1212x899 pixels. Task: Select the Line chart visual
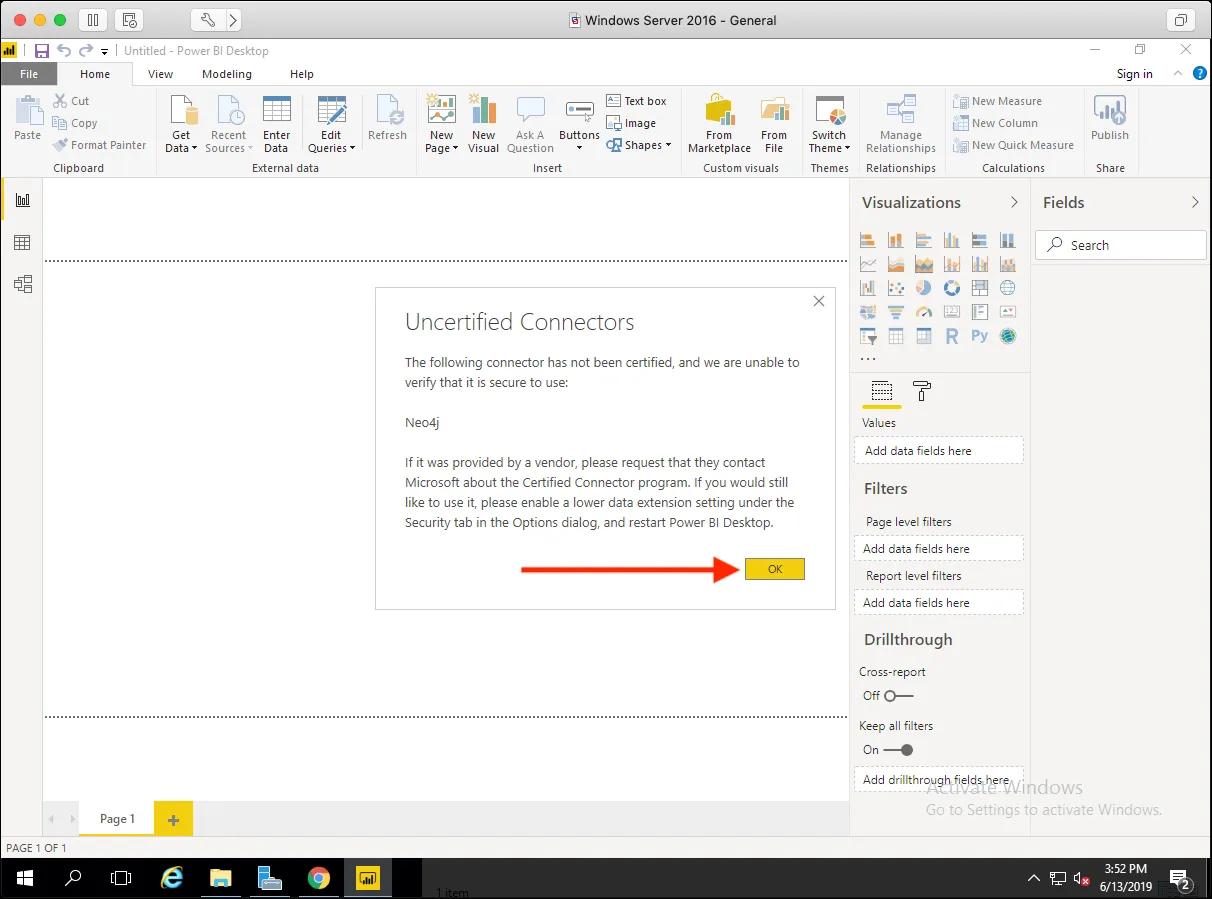[x=868, y=264]
